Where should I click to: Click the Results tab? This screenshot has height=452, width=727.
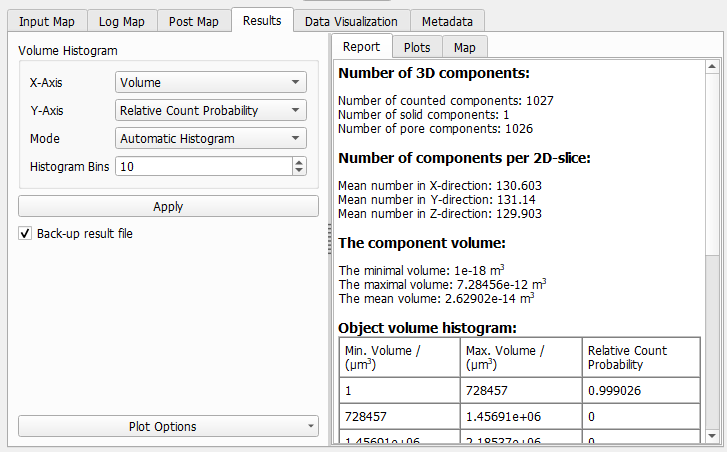262,20
